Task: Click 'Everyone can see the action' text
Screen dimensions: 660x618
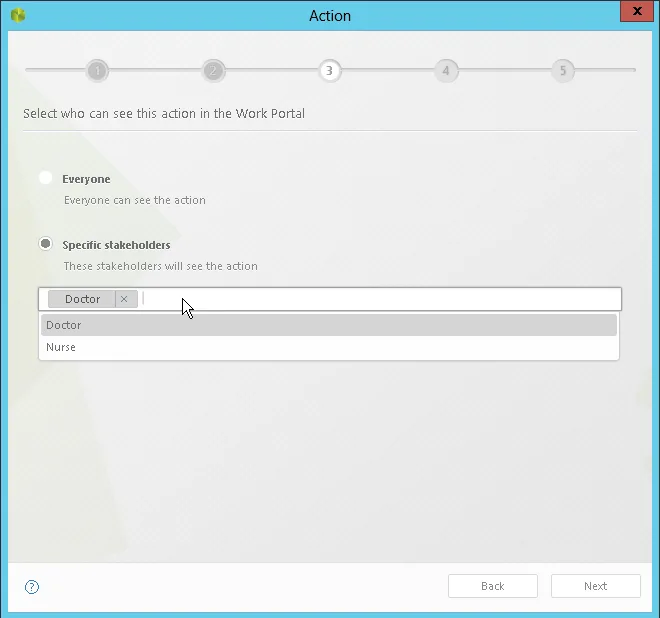Action: tap(135, 200)
